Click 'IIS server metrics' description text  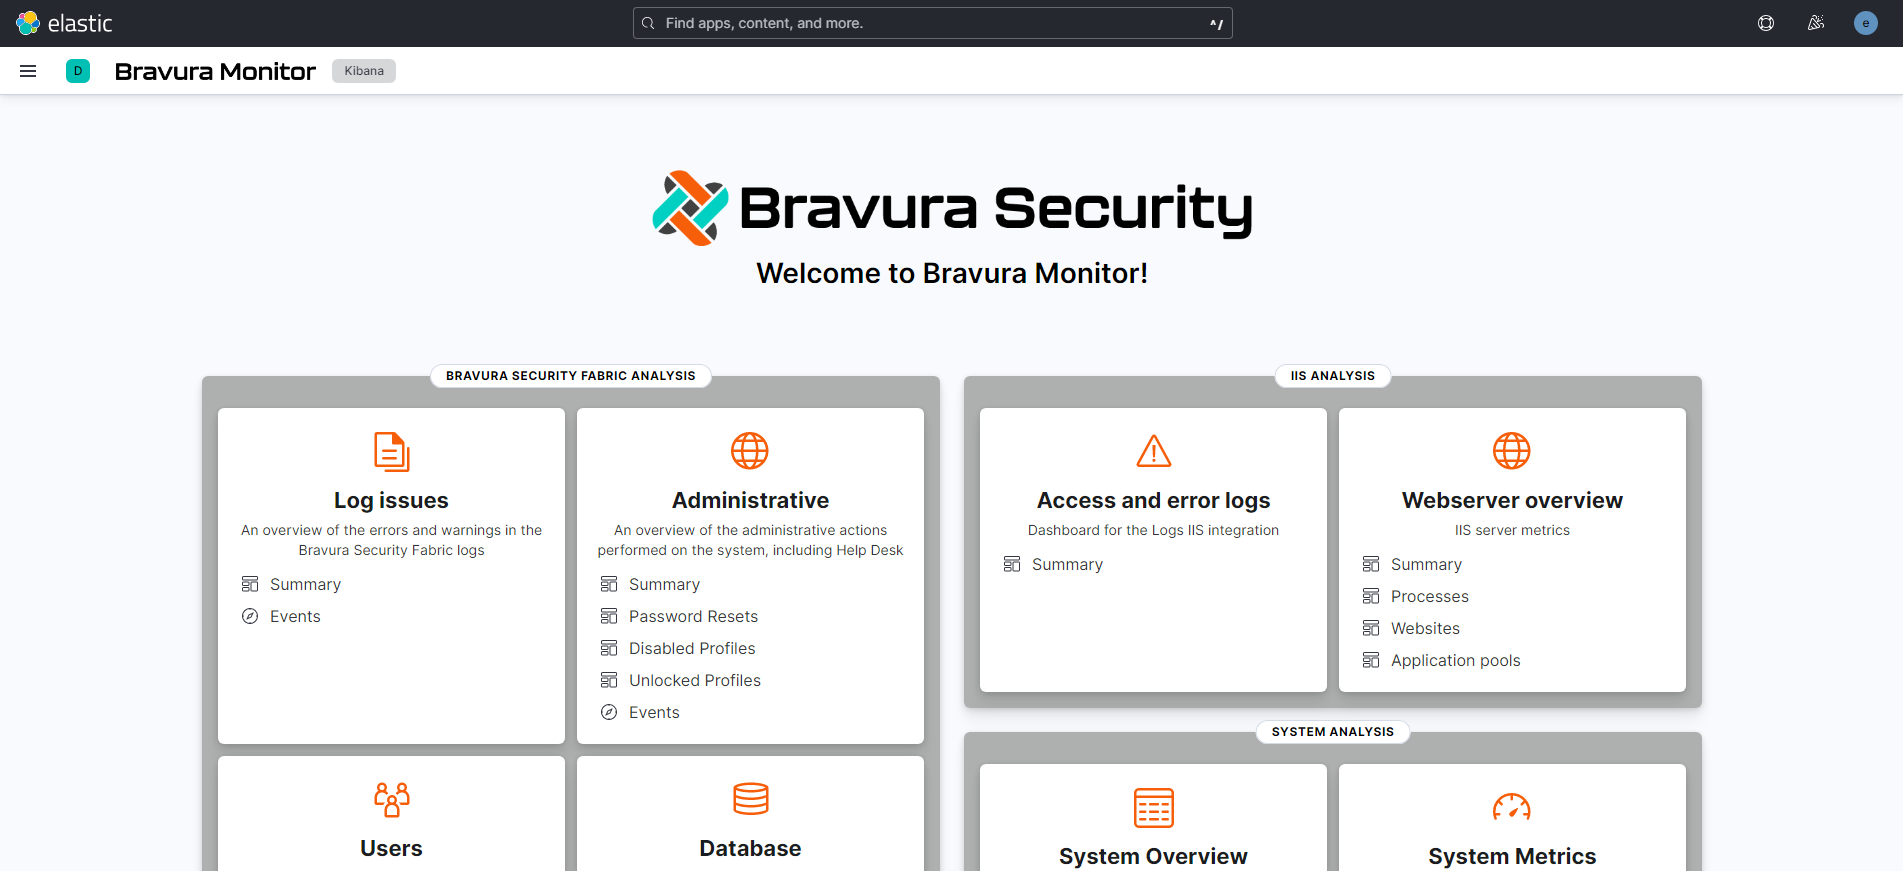[x=1512, y=530]
